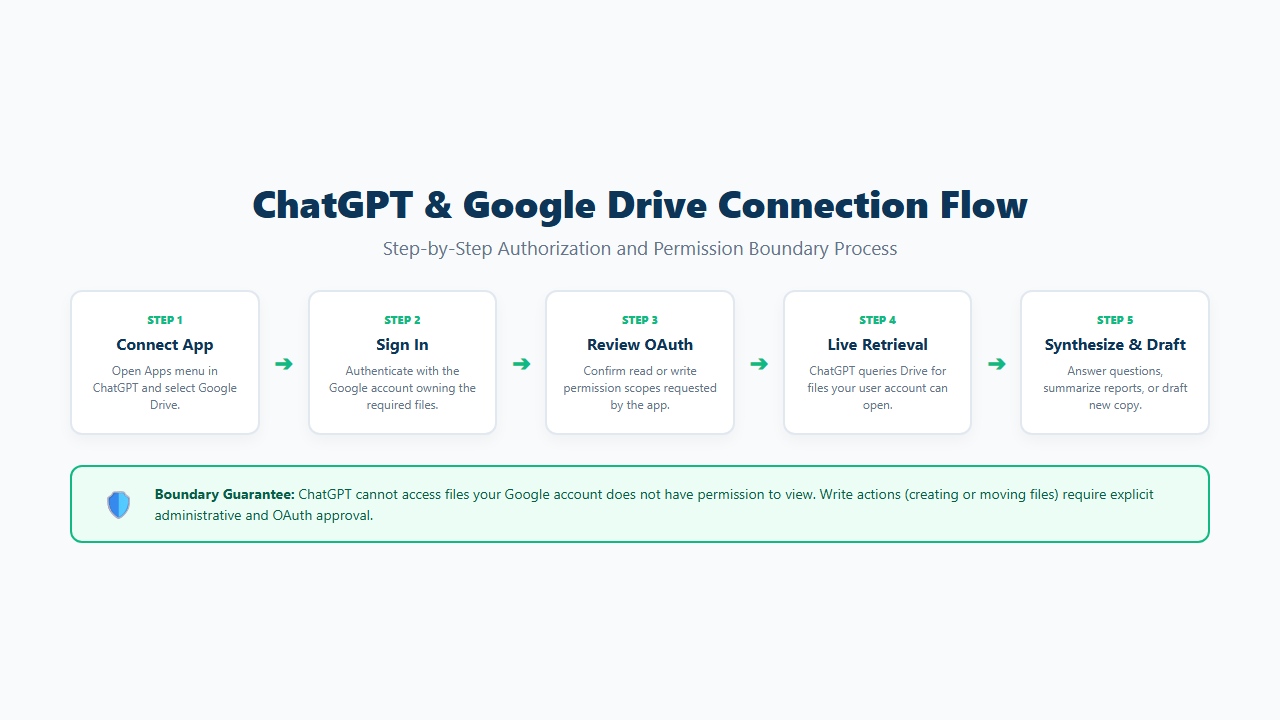Select the 'Connect App' heading
Screen dimensions: 1280x720
(165, 345)
